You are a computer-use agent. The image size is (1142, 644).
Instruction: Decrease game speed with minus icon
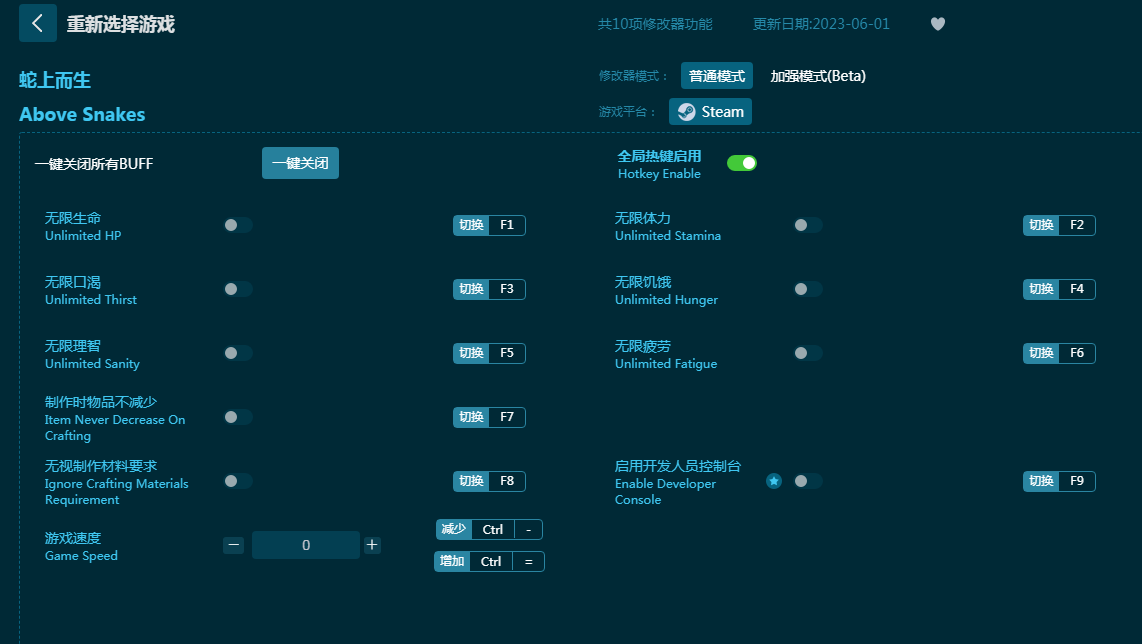[x=234, y=545]
